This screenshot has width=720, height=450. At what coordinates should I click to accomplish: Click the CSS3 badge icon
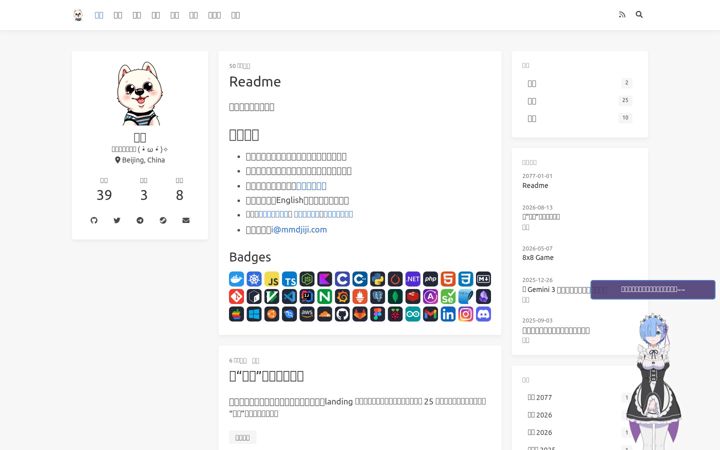point(466,279)
